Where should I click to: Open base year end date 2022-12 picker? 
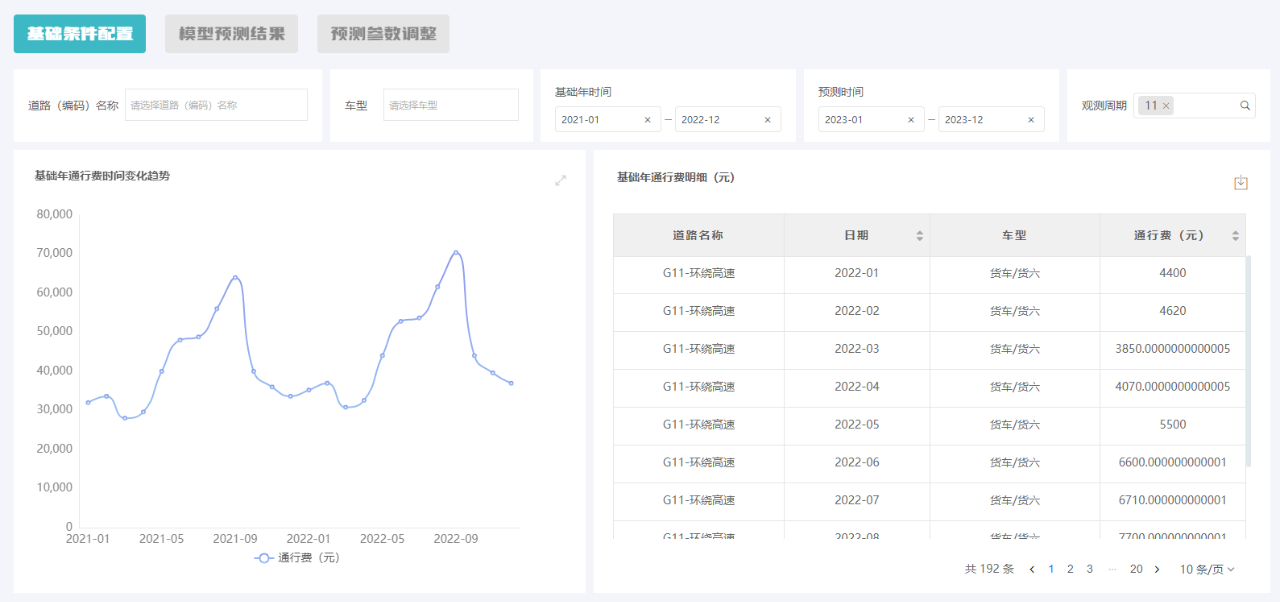(728, 120)
